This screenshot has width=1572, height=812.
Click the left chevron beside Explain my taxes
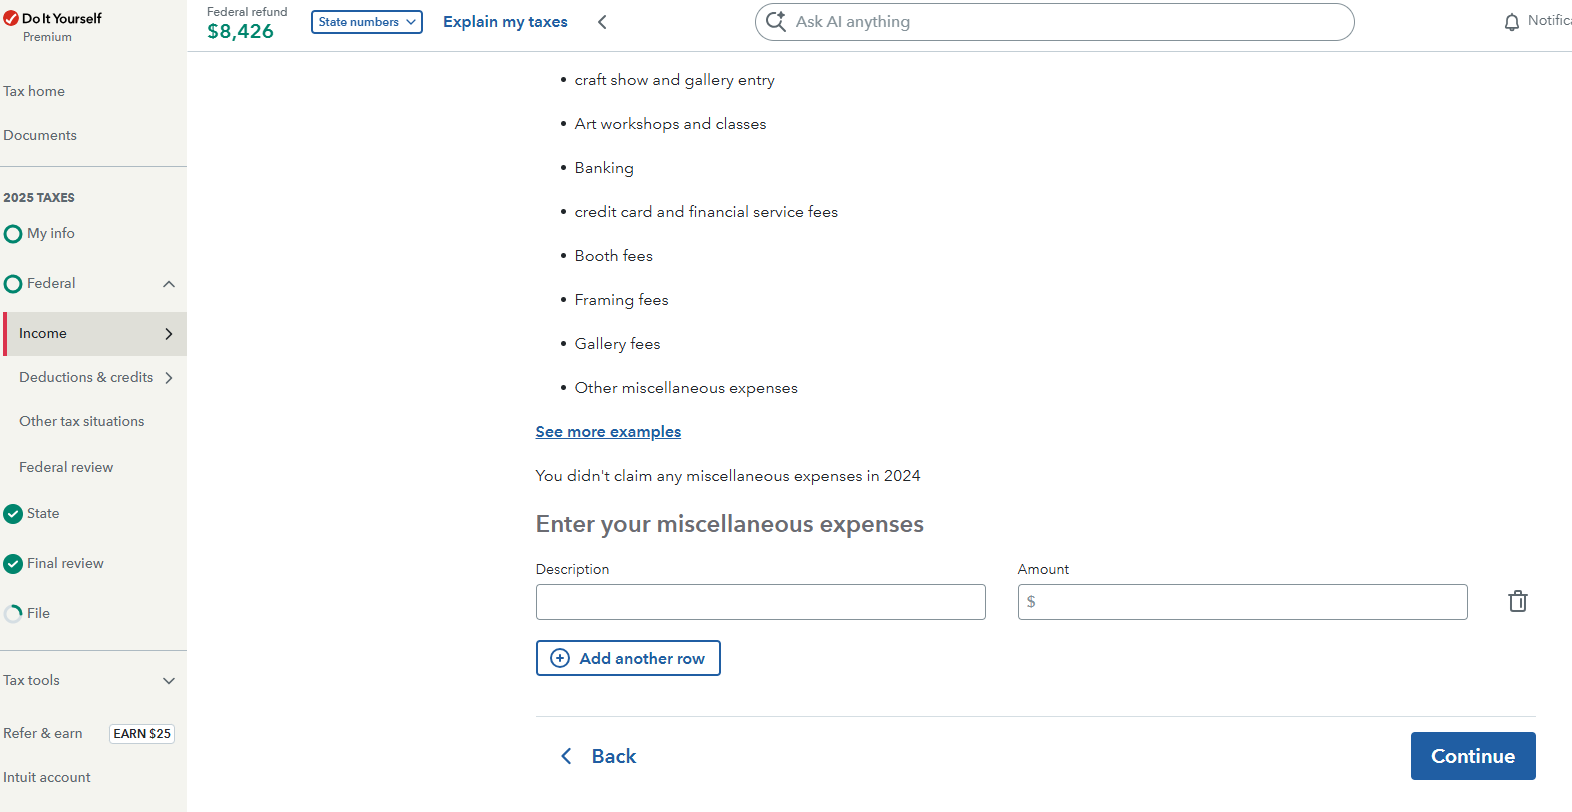click(x=602, y=22)
